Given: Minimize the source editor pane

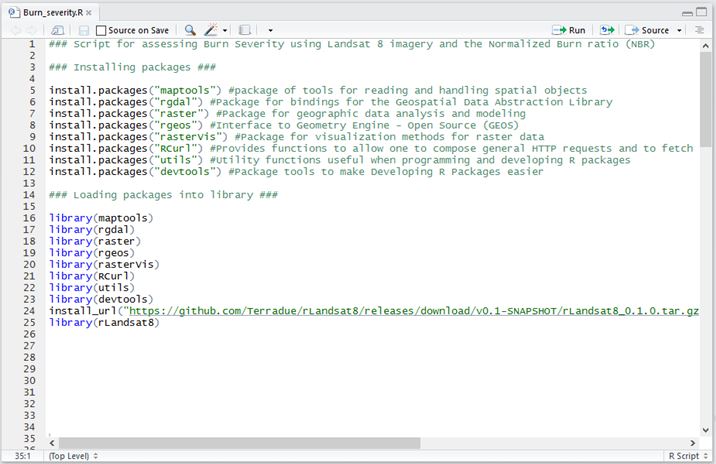Looking at the screenshot, I should [686, 11].
